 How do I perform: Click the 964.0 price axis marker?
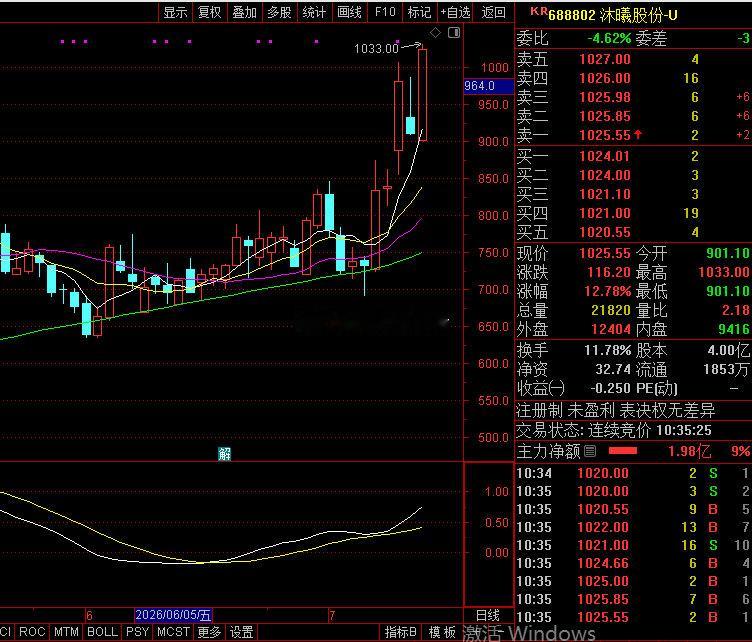click(489, 86)
